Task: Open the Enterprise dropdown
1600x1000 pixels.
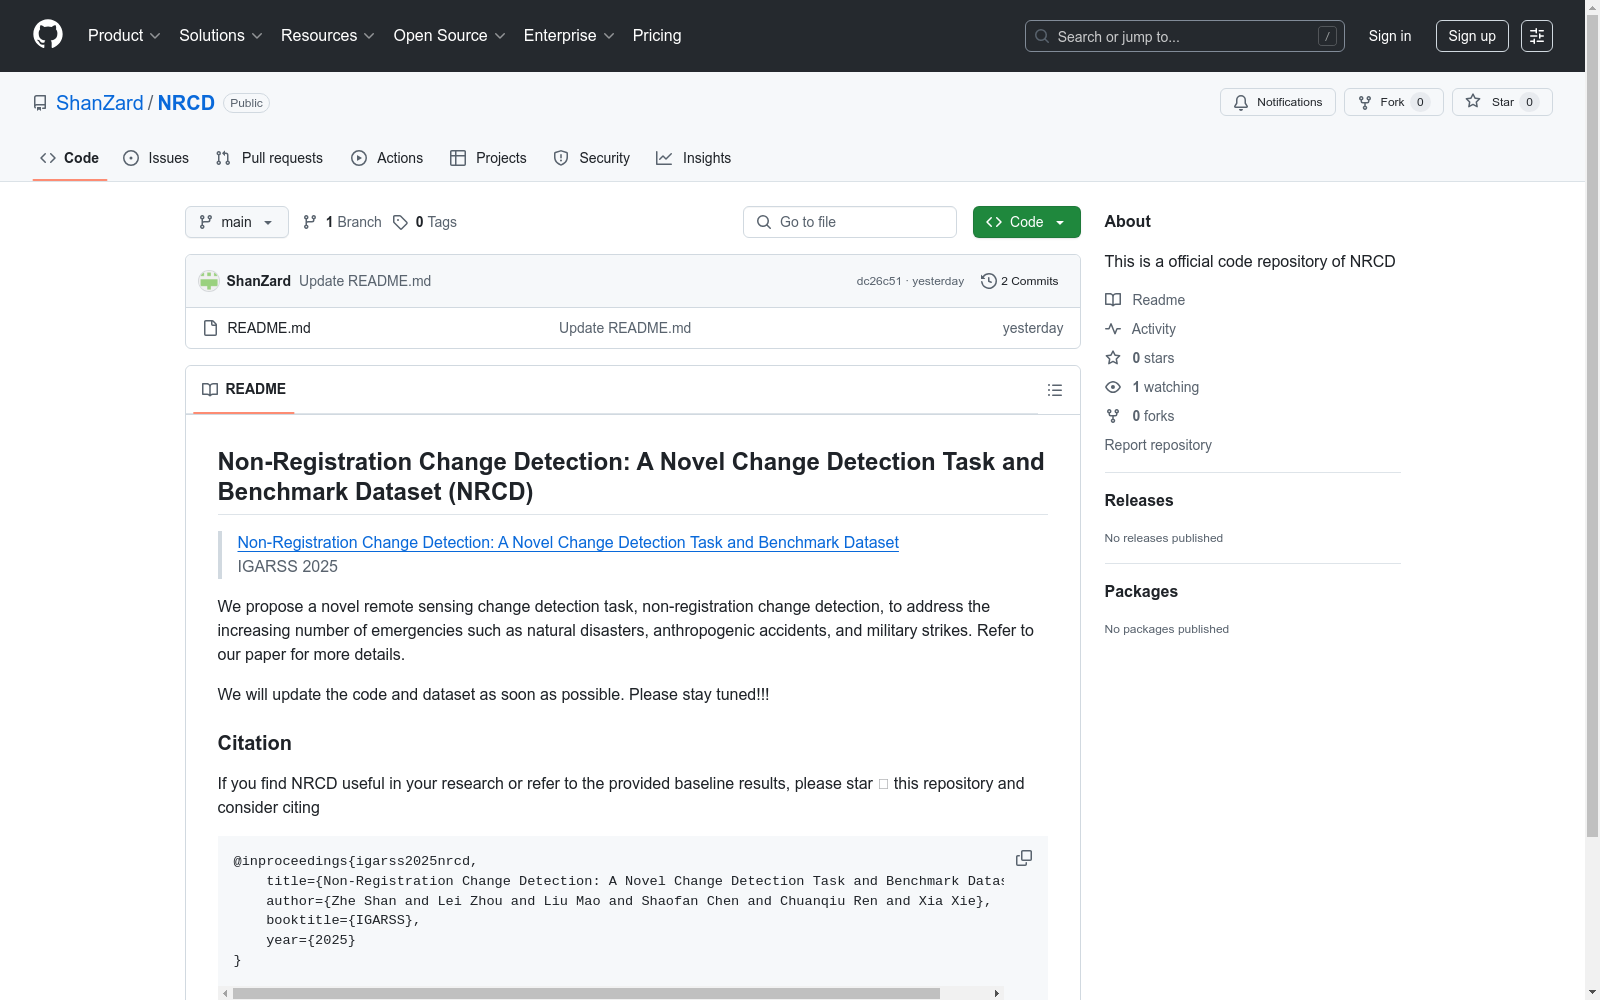Action: click(568, 35)
